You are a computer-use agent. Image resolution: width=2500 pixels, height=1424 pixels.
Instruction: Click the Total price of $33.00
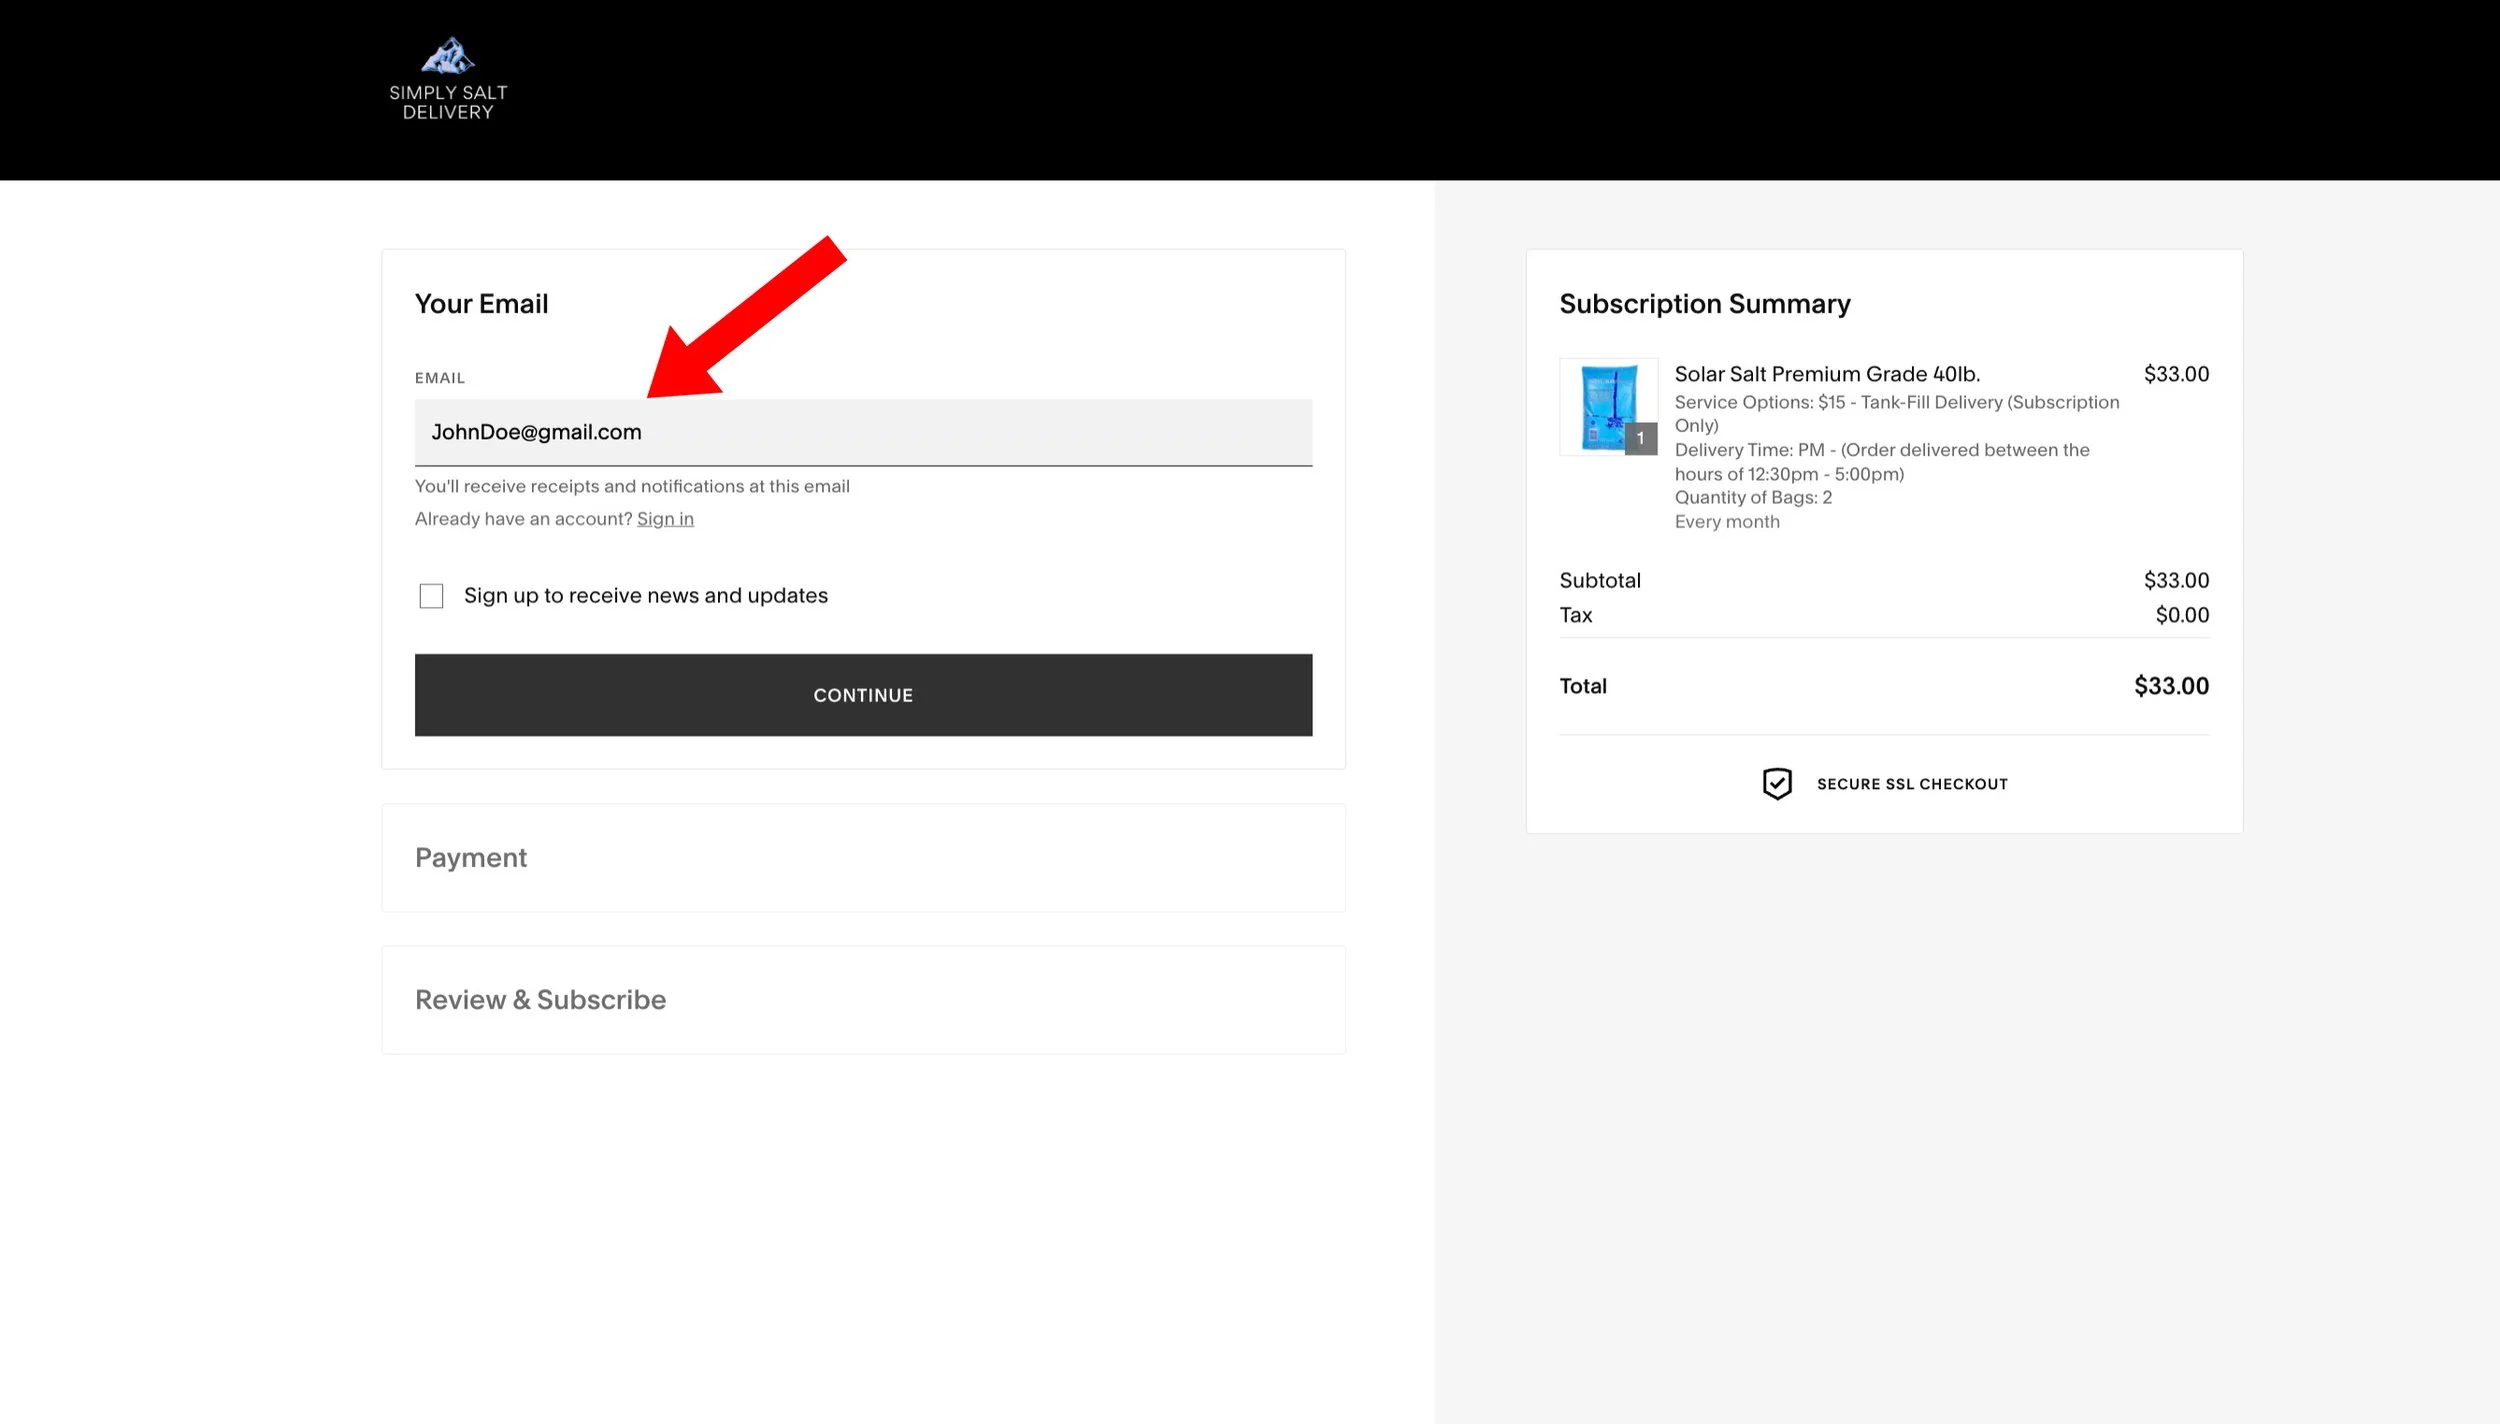(2170, 685)
